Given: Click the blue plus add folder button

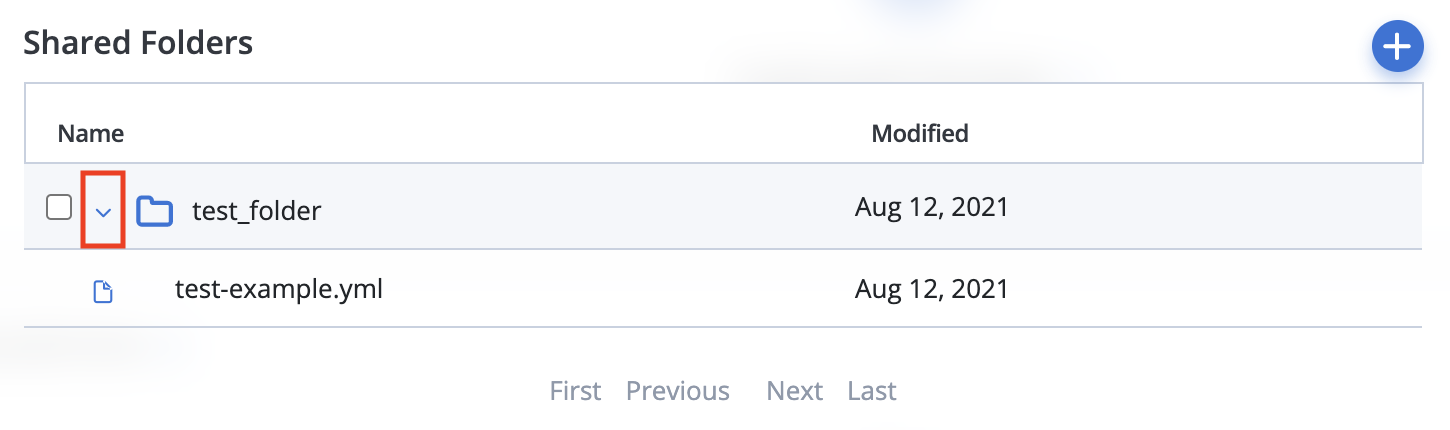Looking at the screenshot, I should click(x=1397, y=47).
